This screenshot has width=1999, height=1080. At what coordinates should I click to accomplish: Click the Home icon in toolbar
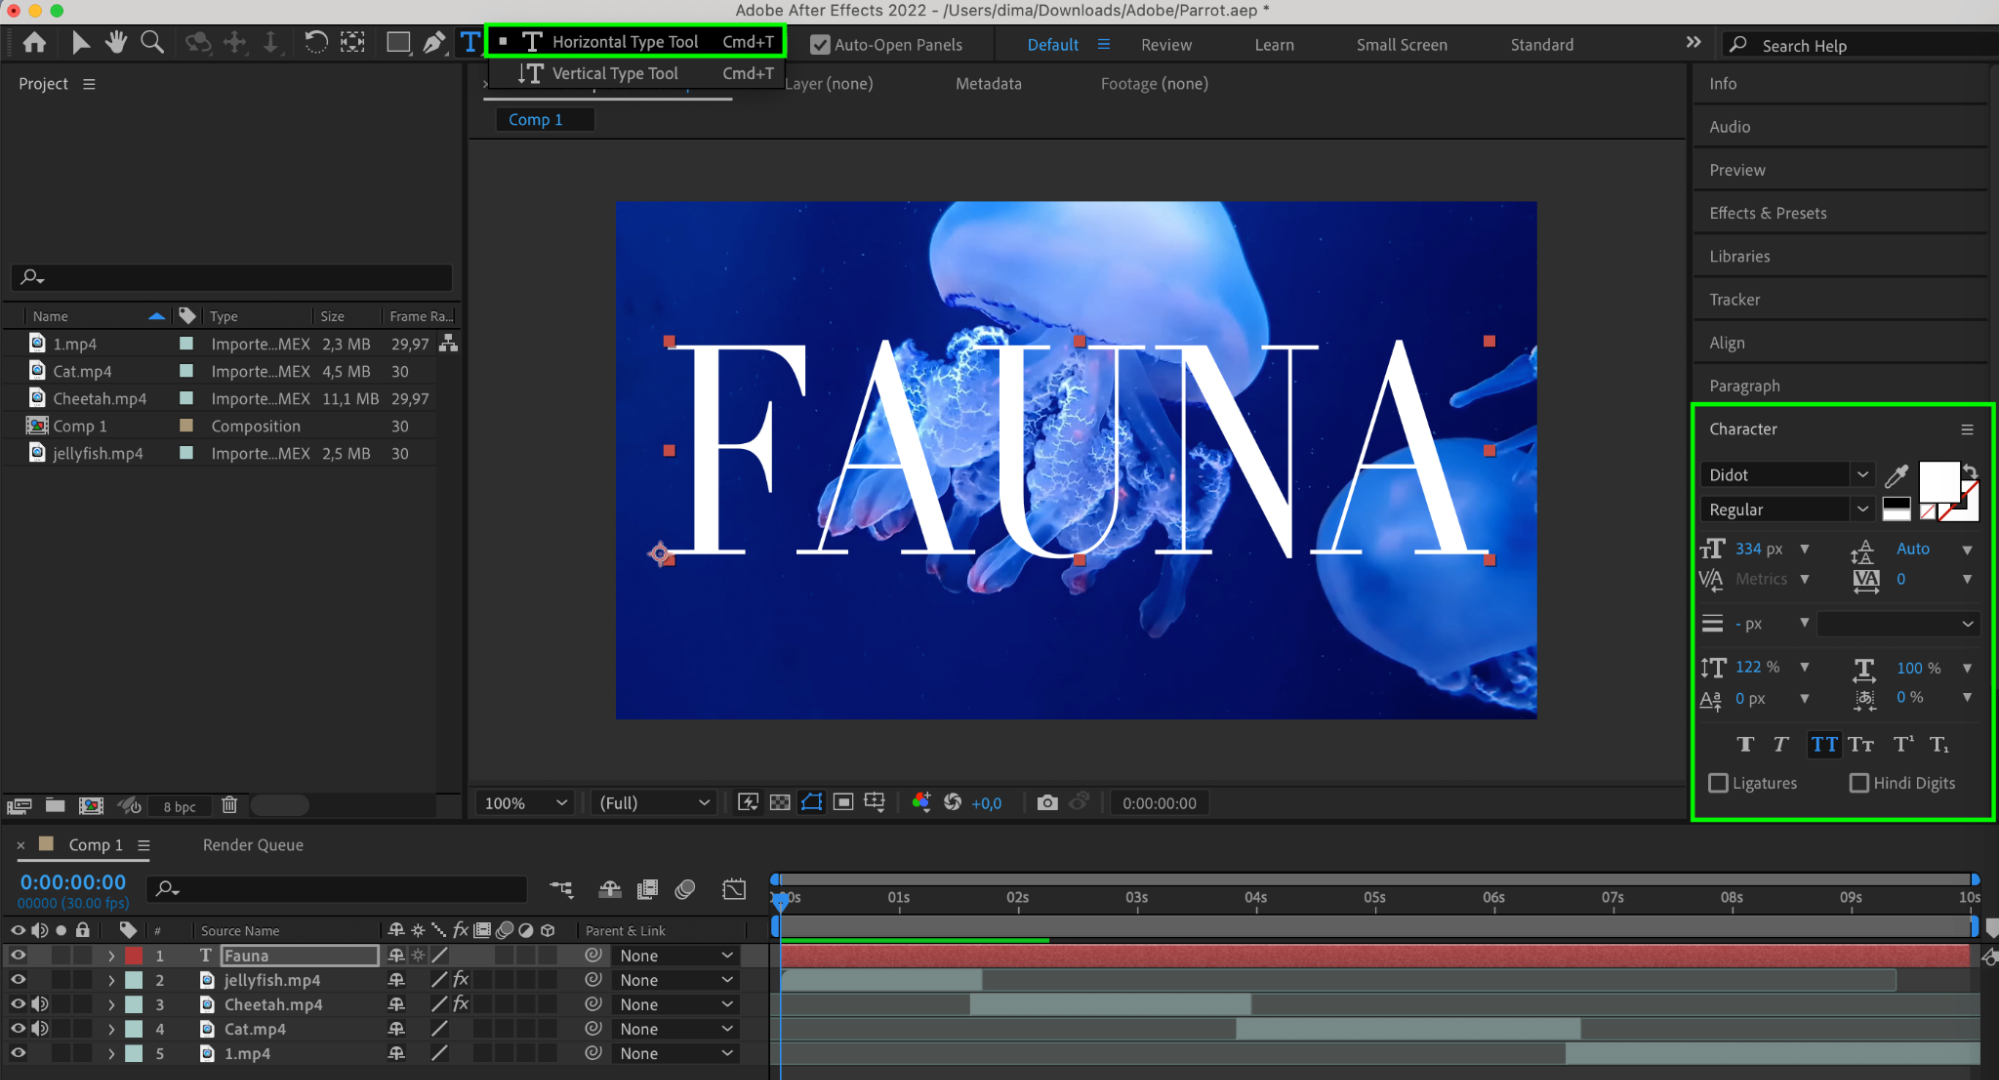pyautogui.click(x=34, y=42)
